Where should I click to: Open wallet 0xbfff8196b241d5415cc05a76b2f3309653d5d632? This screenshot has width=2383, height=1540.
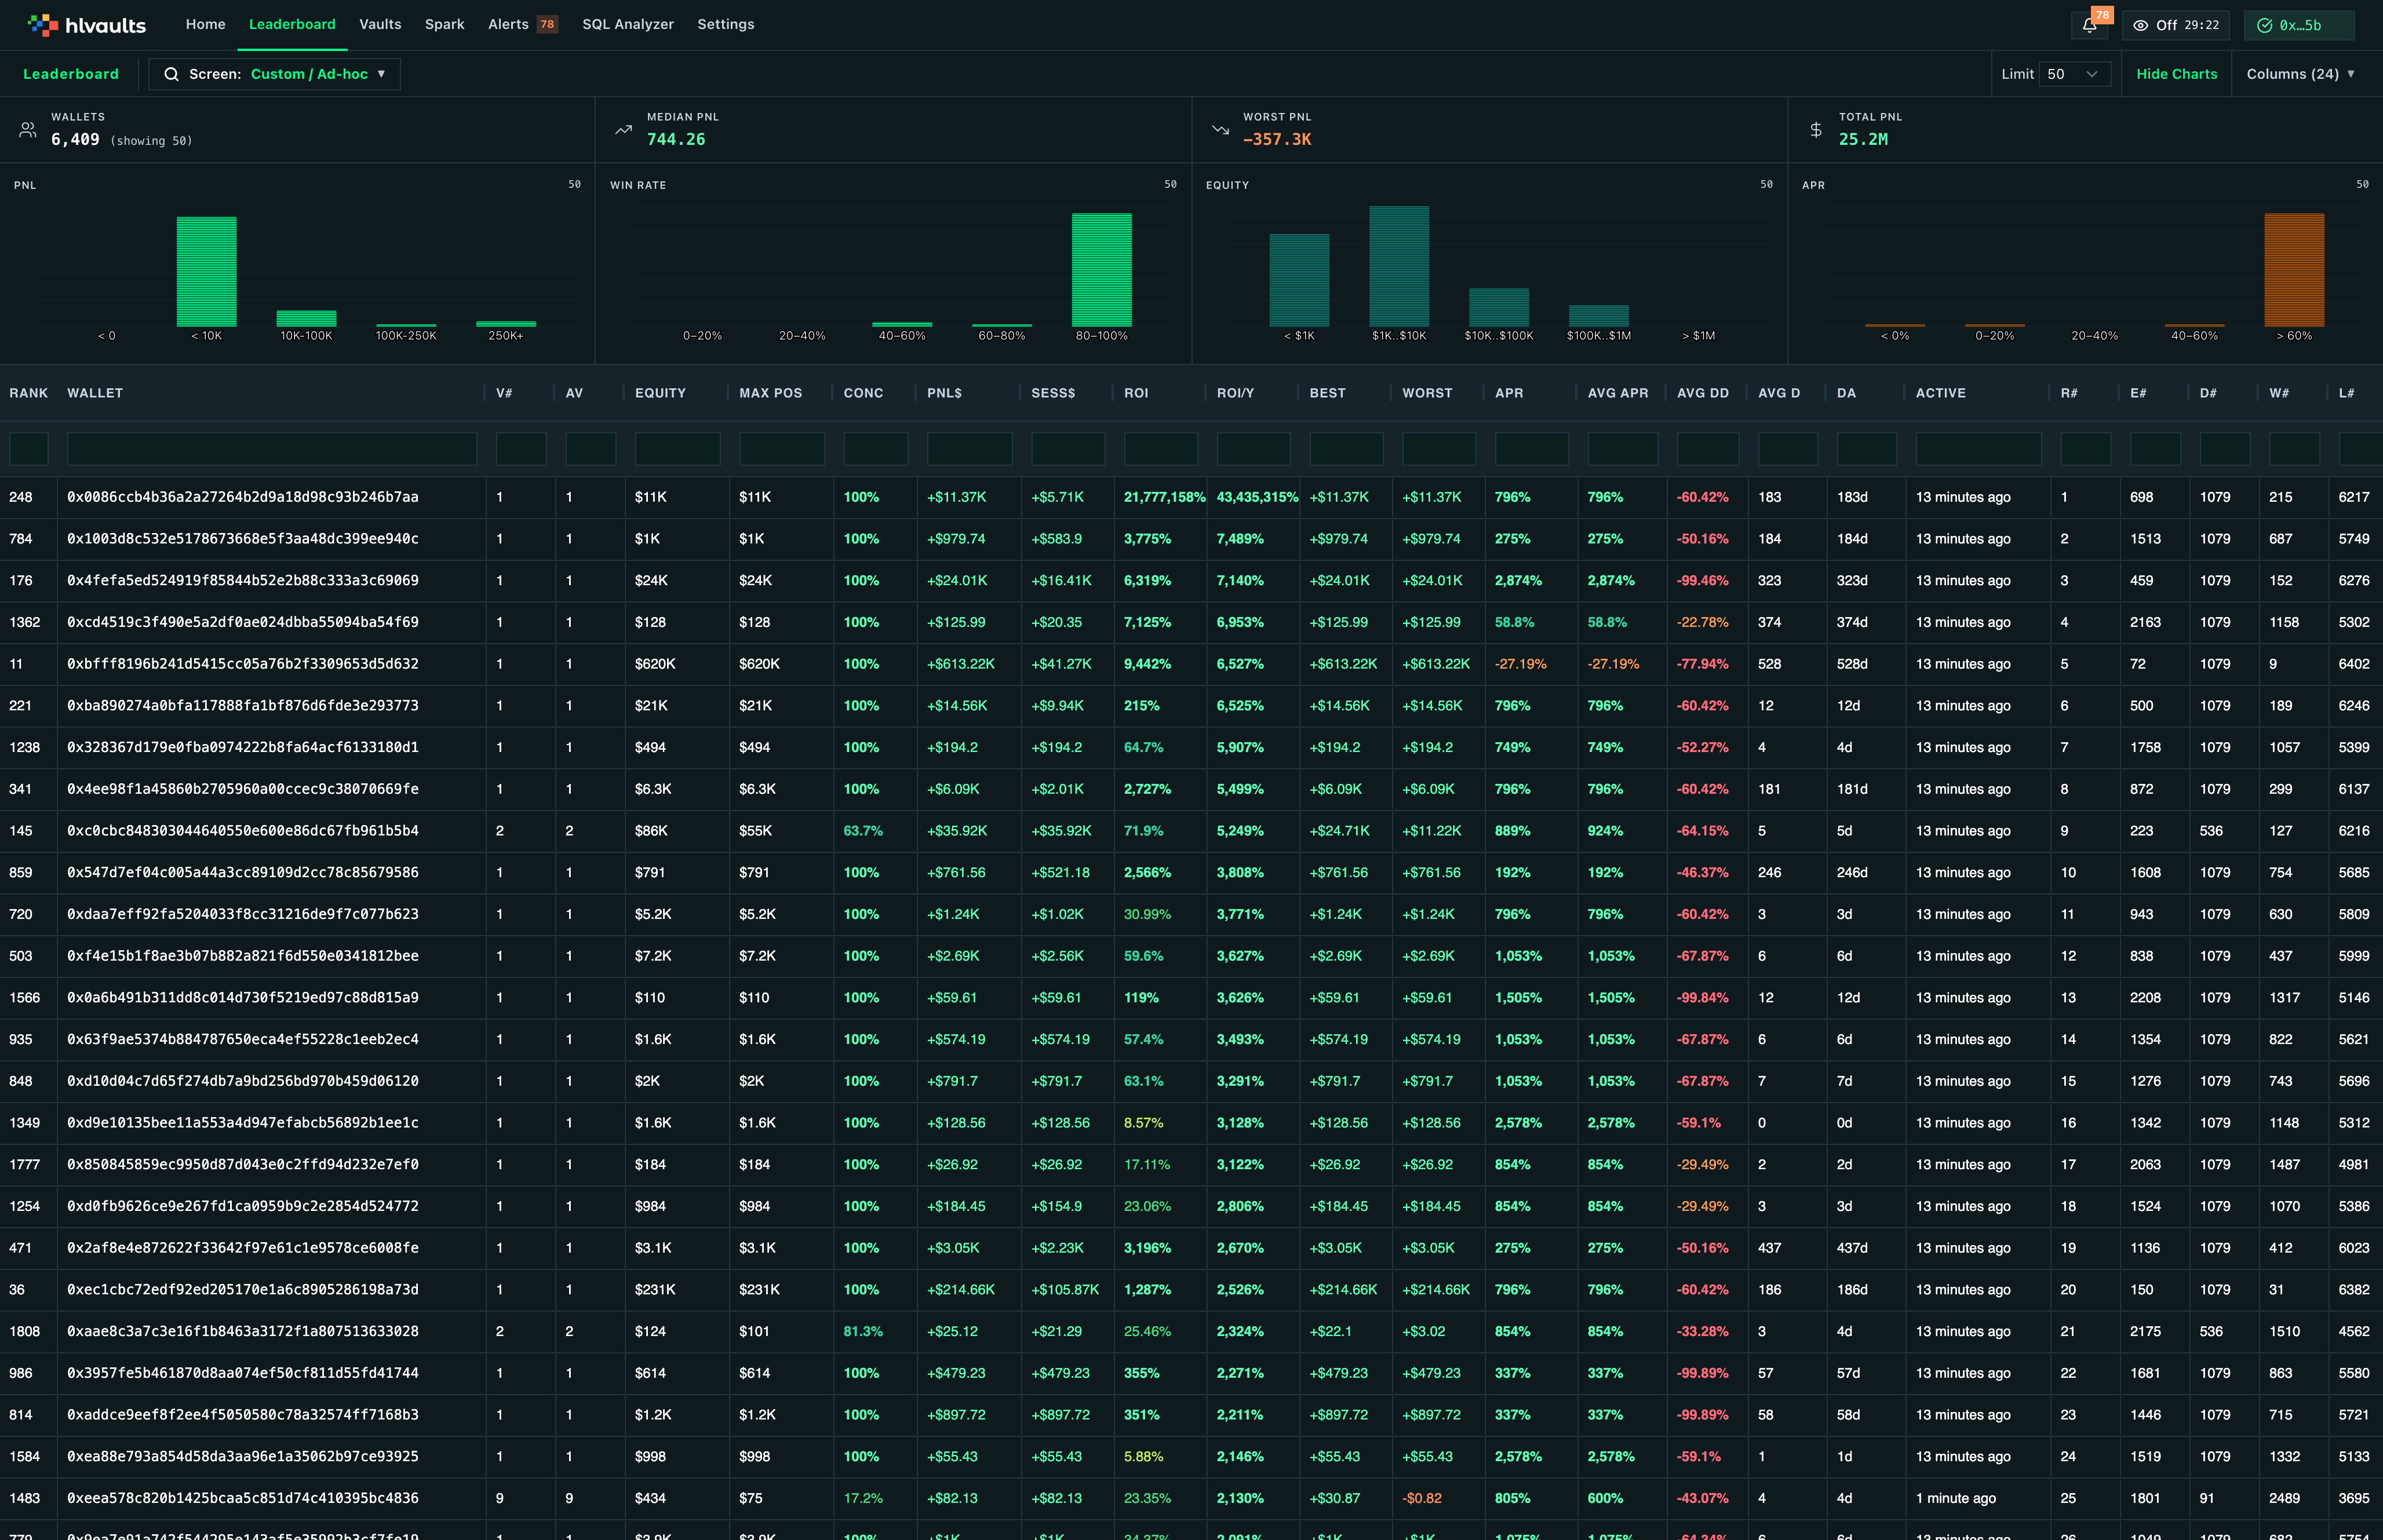point(243,664)
